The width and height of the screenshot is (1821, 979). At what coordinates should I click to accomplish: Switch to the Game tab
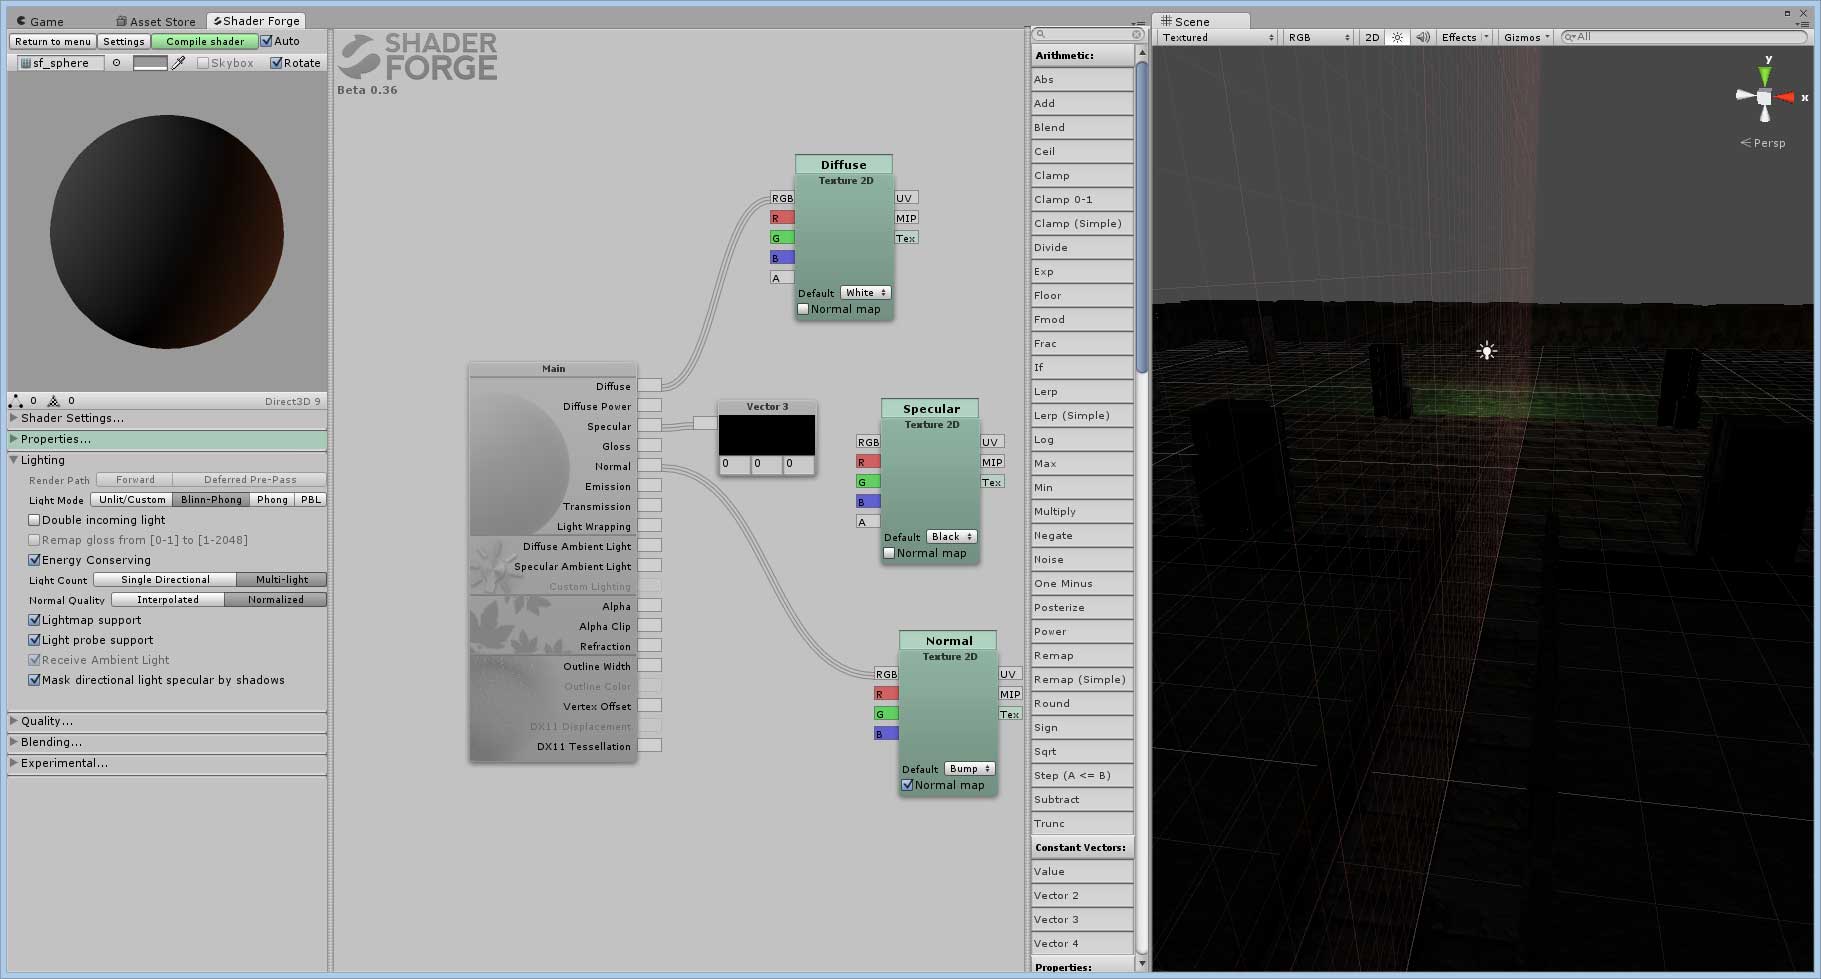(40, 21)
